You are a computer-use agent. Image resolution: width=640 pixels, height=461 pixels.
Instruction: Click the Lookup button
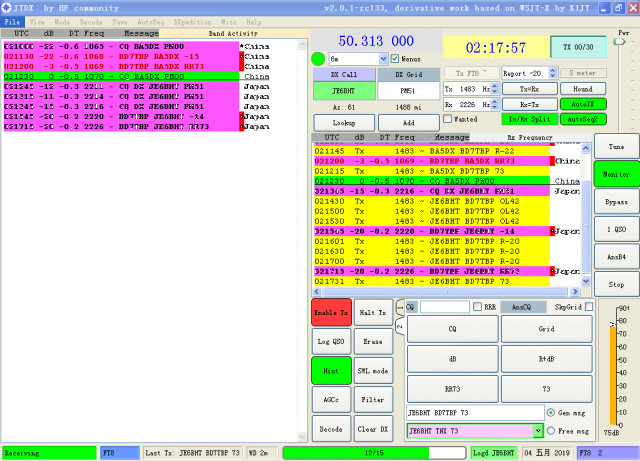tap(344, 122)
